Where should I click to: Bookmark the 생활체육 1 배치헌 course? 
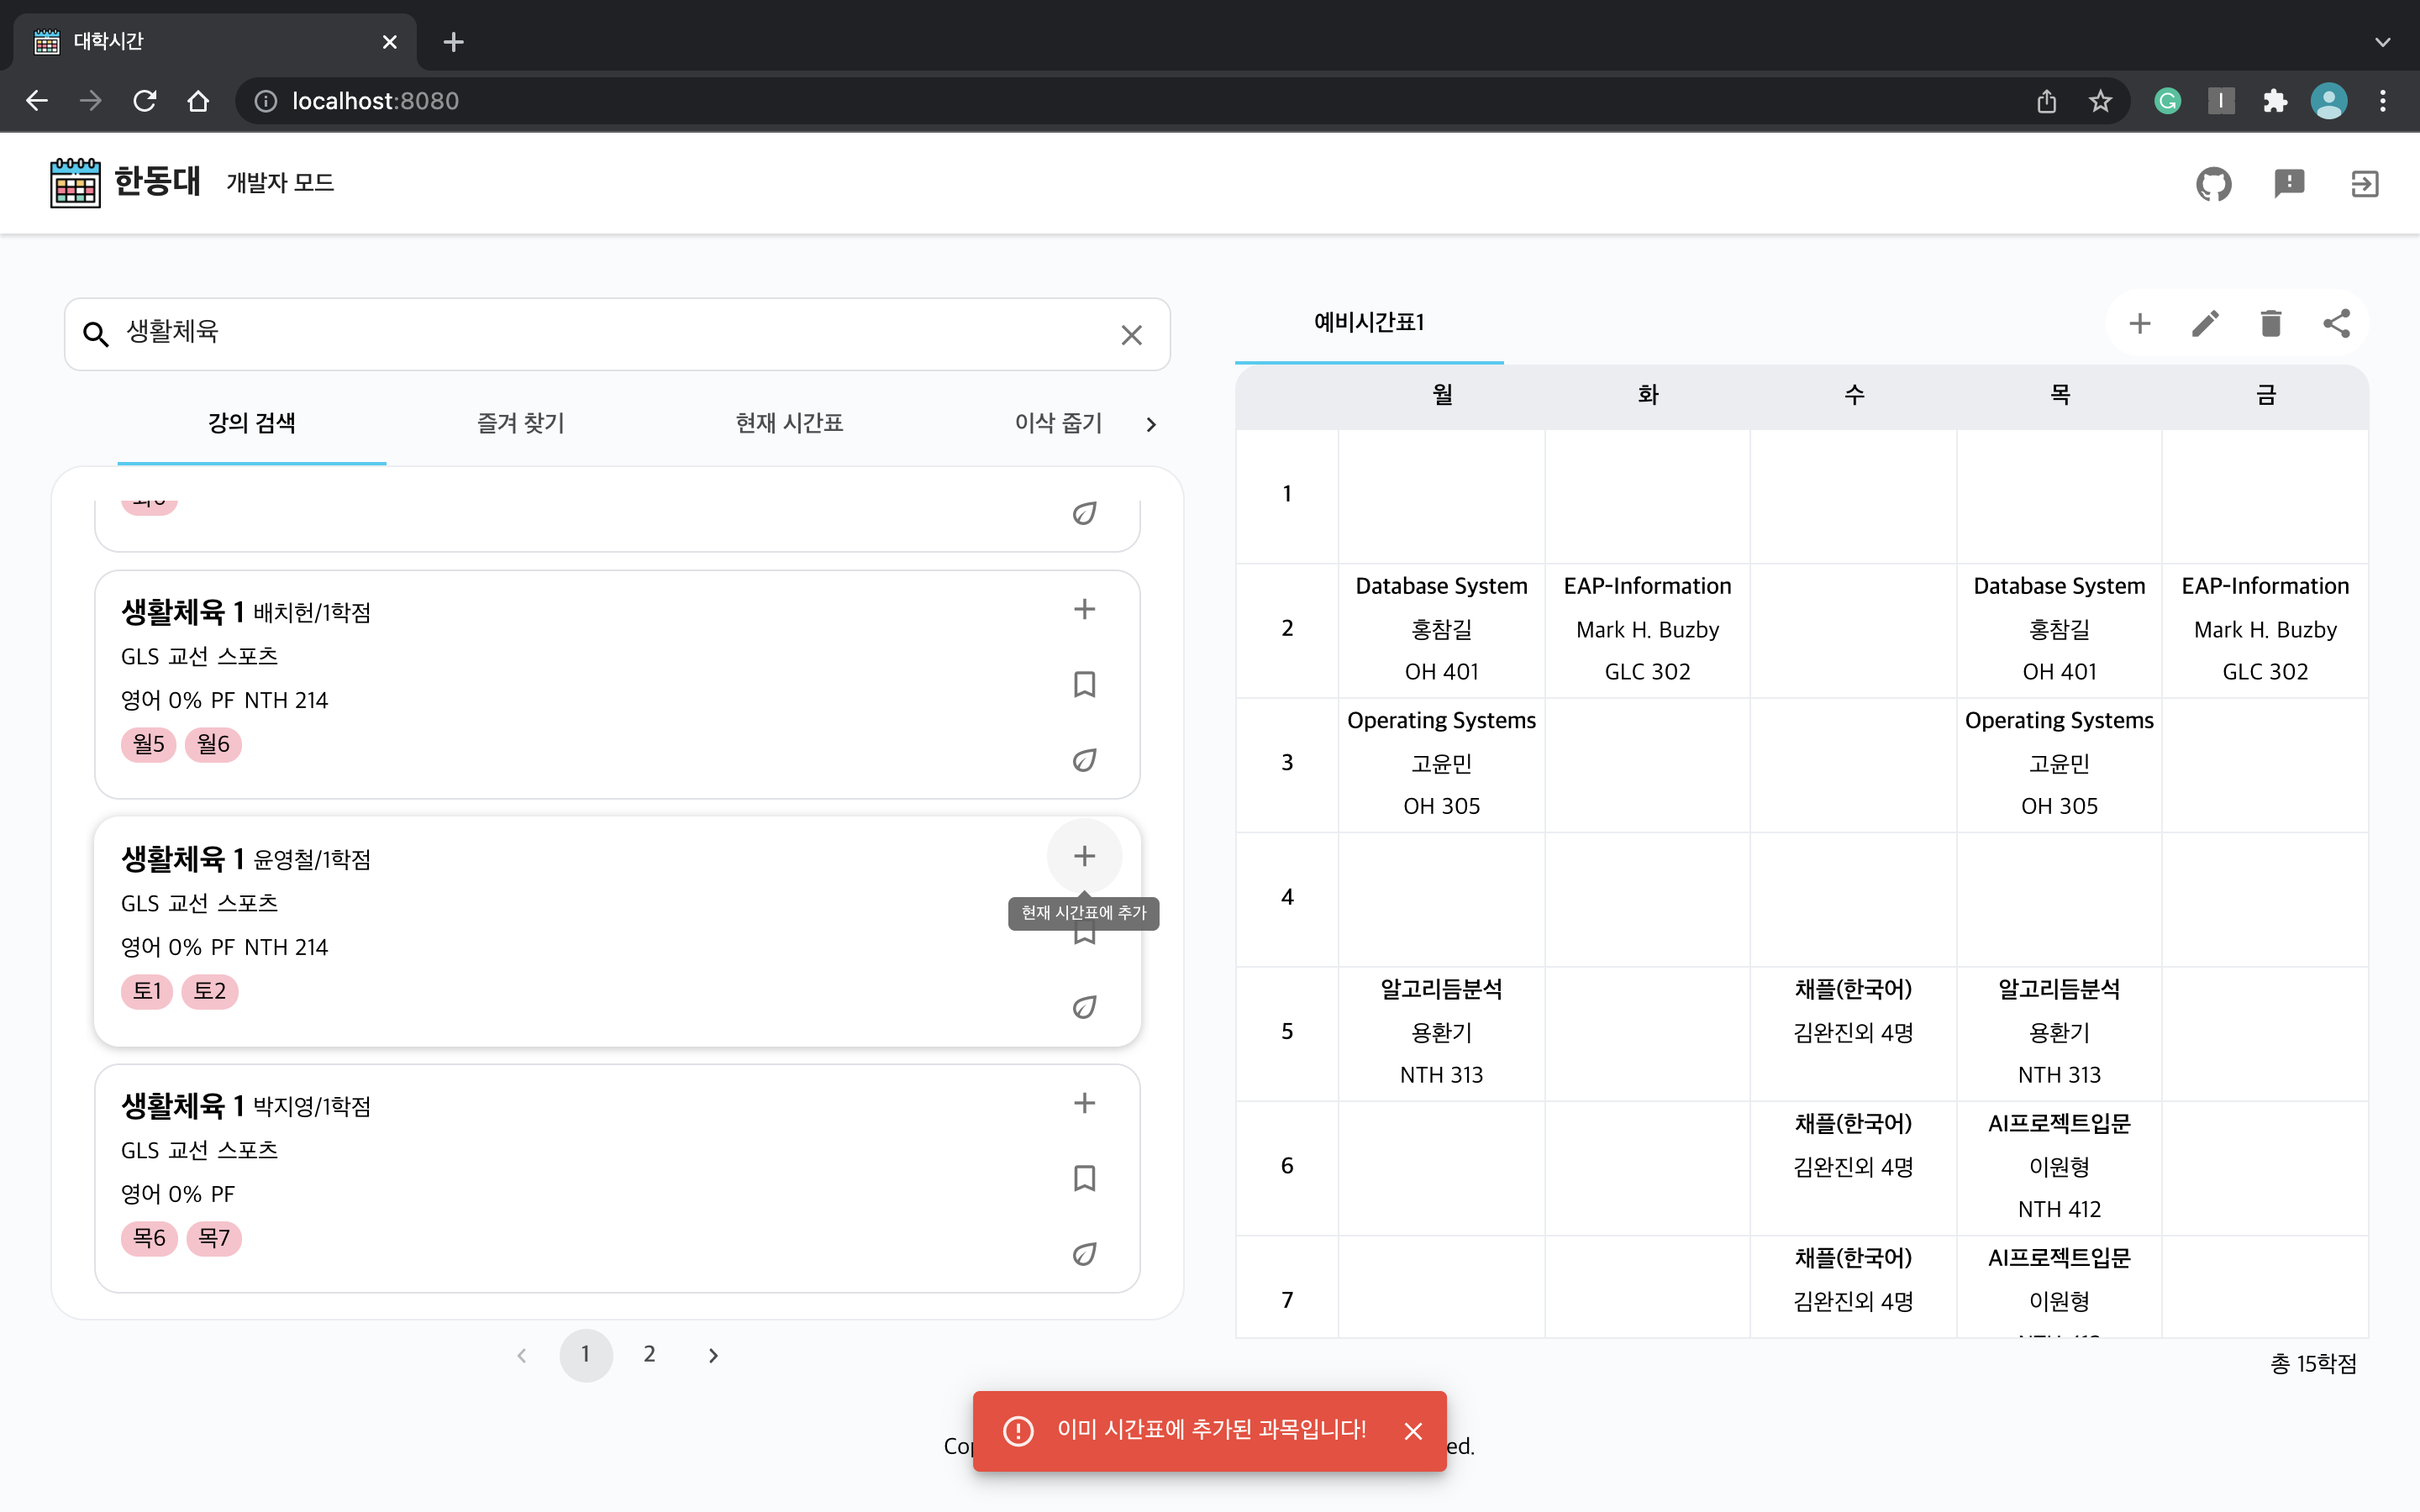pos(1084,684)
